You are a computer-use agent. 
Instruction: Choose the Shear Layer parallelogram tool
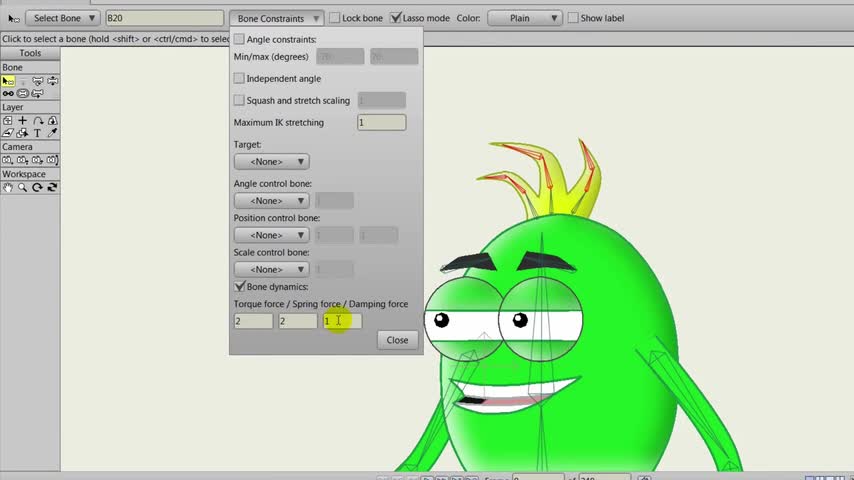[x=8, y=133]
